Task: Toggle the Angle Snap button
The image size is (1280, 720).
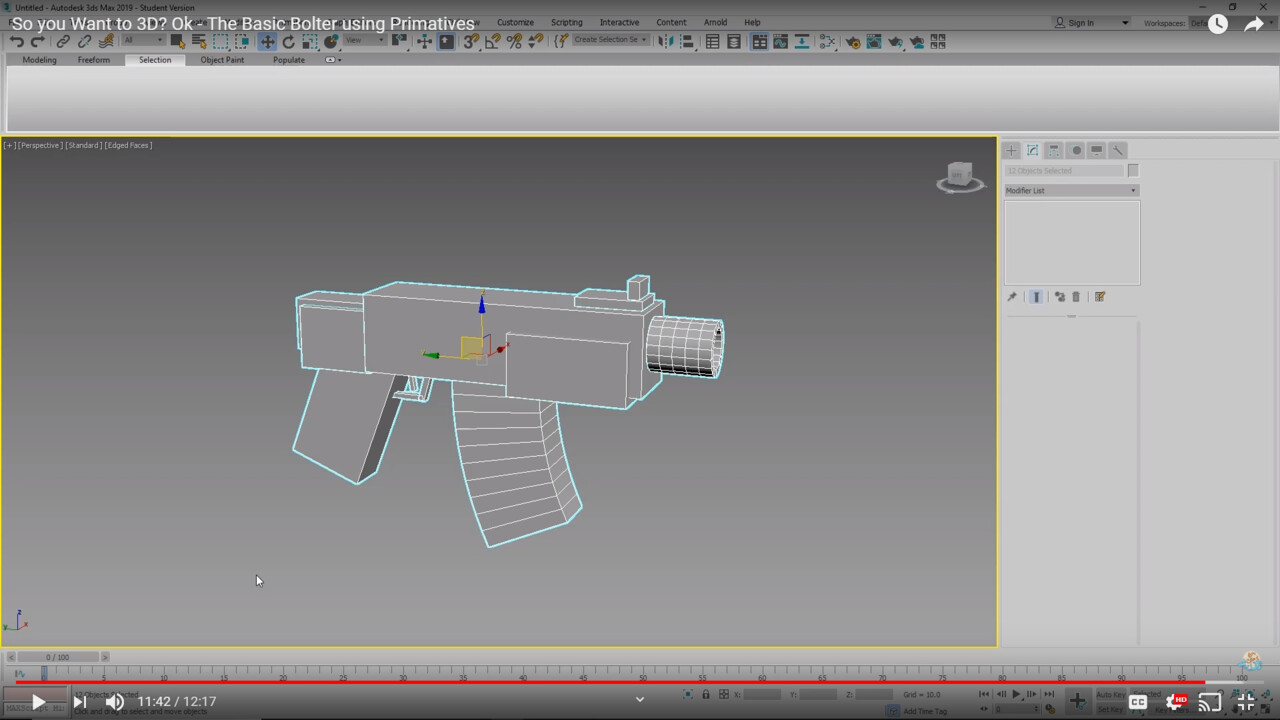Action: (493, 41)
